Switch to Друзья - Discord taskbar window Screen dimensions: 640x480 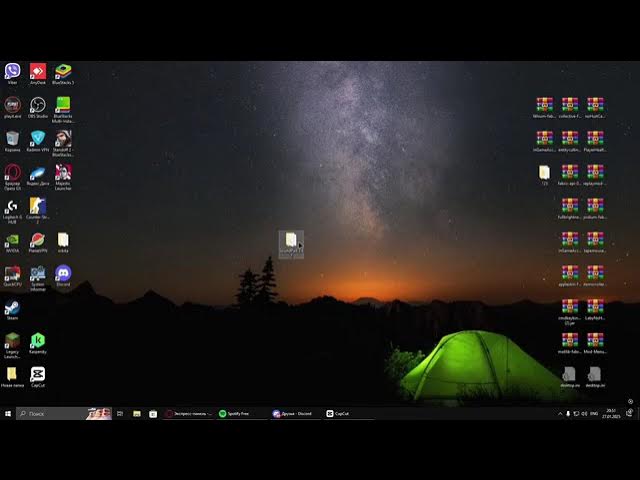click(296, 413)
